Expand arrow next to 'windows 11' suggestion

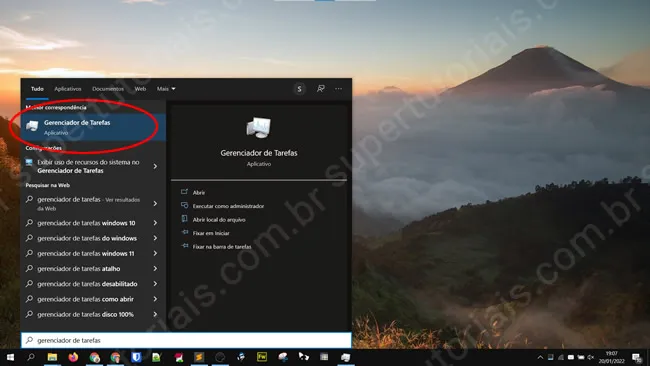coord(155,253)
